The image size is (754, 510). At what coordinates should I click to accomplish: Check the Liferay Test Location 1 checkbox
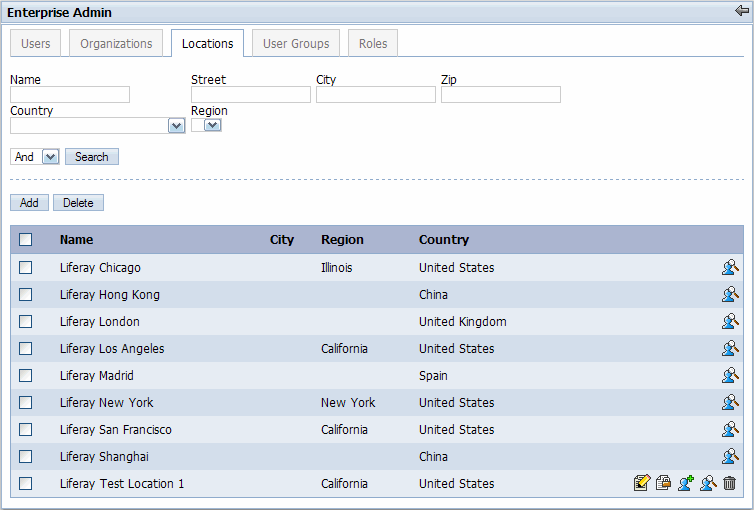point(25,483)
